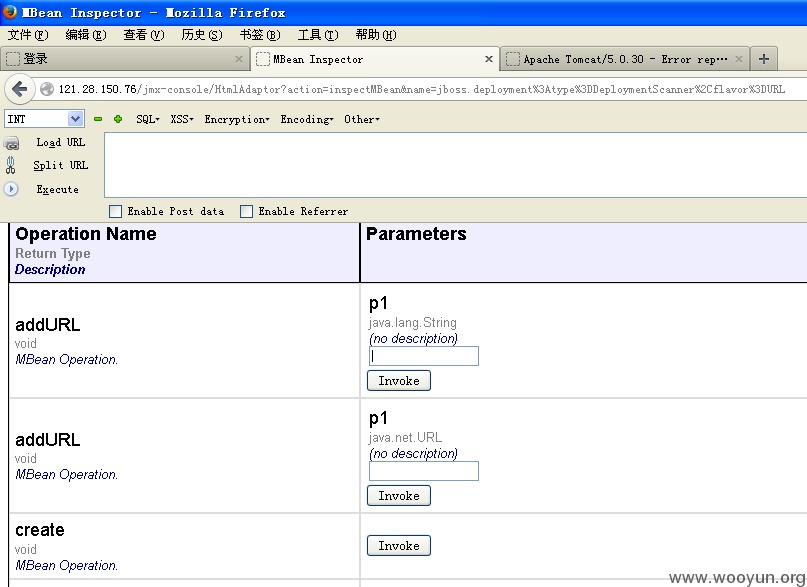Invoke addURL with java.net.URL parameter
This screenshot has height=587, width=807.
[x=399, y=495]
